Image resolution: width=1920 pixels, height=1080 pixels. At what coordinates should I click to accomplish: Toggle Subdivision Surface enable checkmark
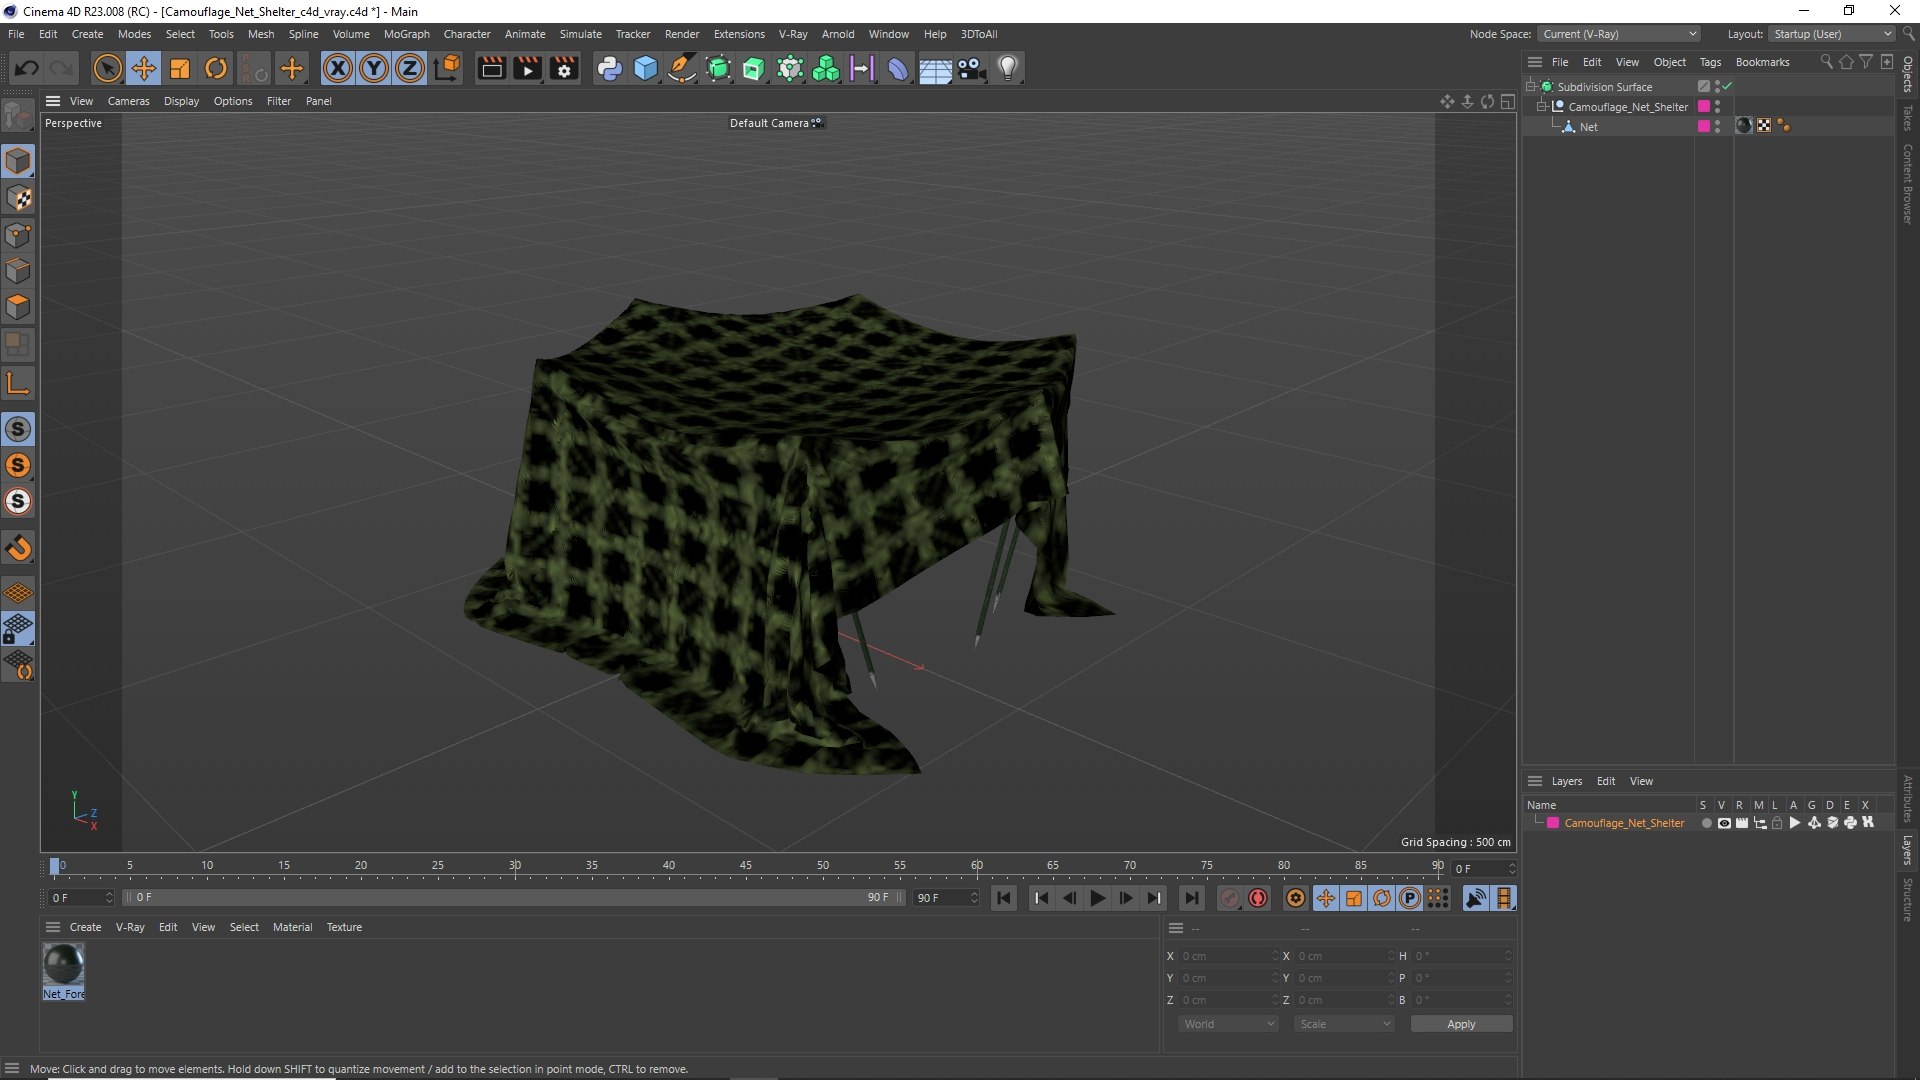pos(1727,87)
